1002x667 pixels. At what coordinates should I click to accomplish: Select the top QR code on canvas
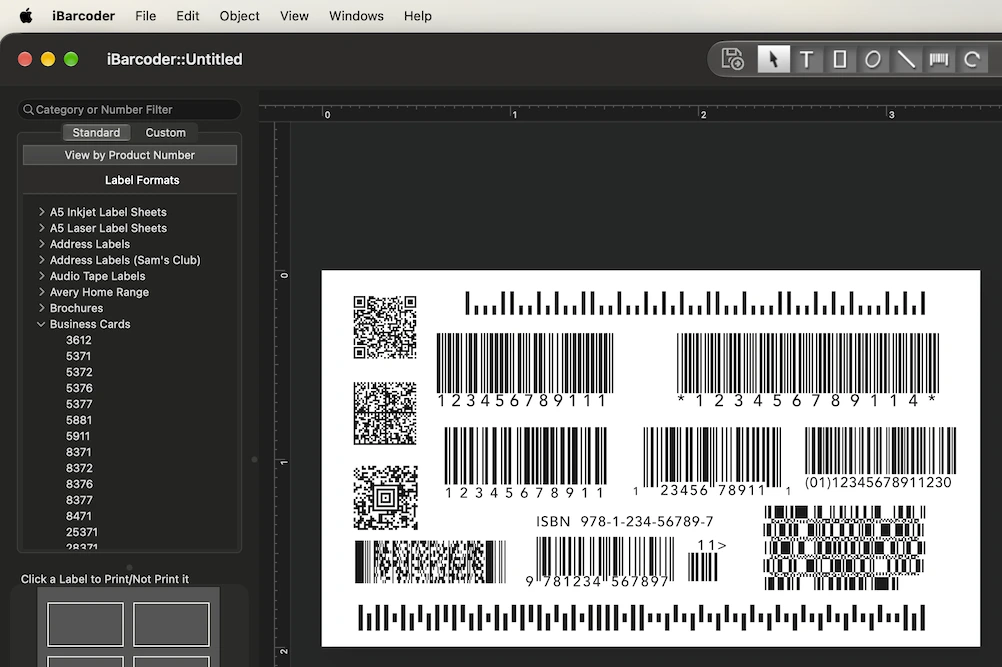[385, 326]
